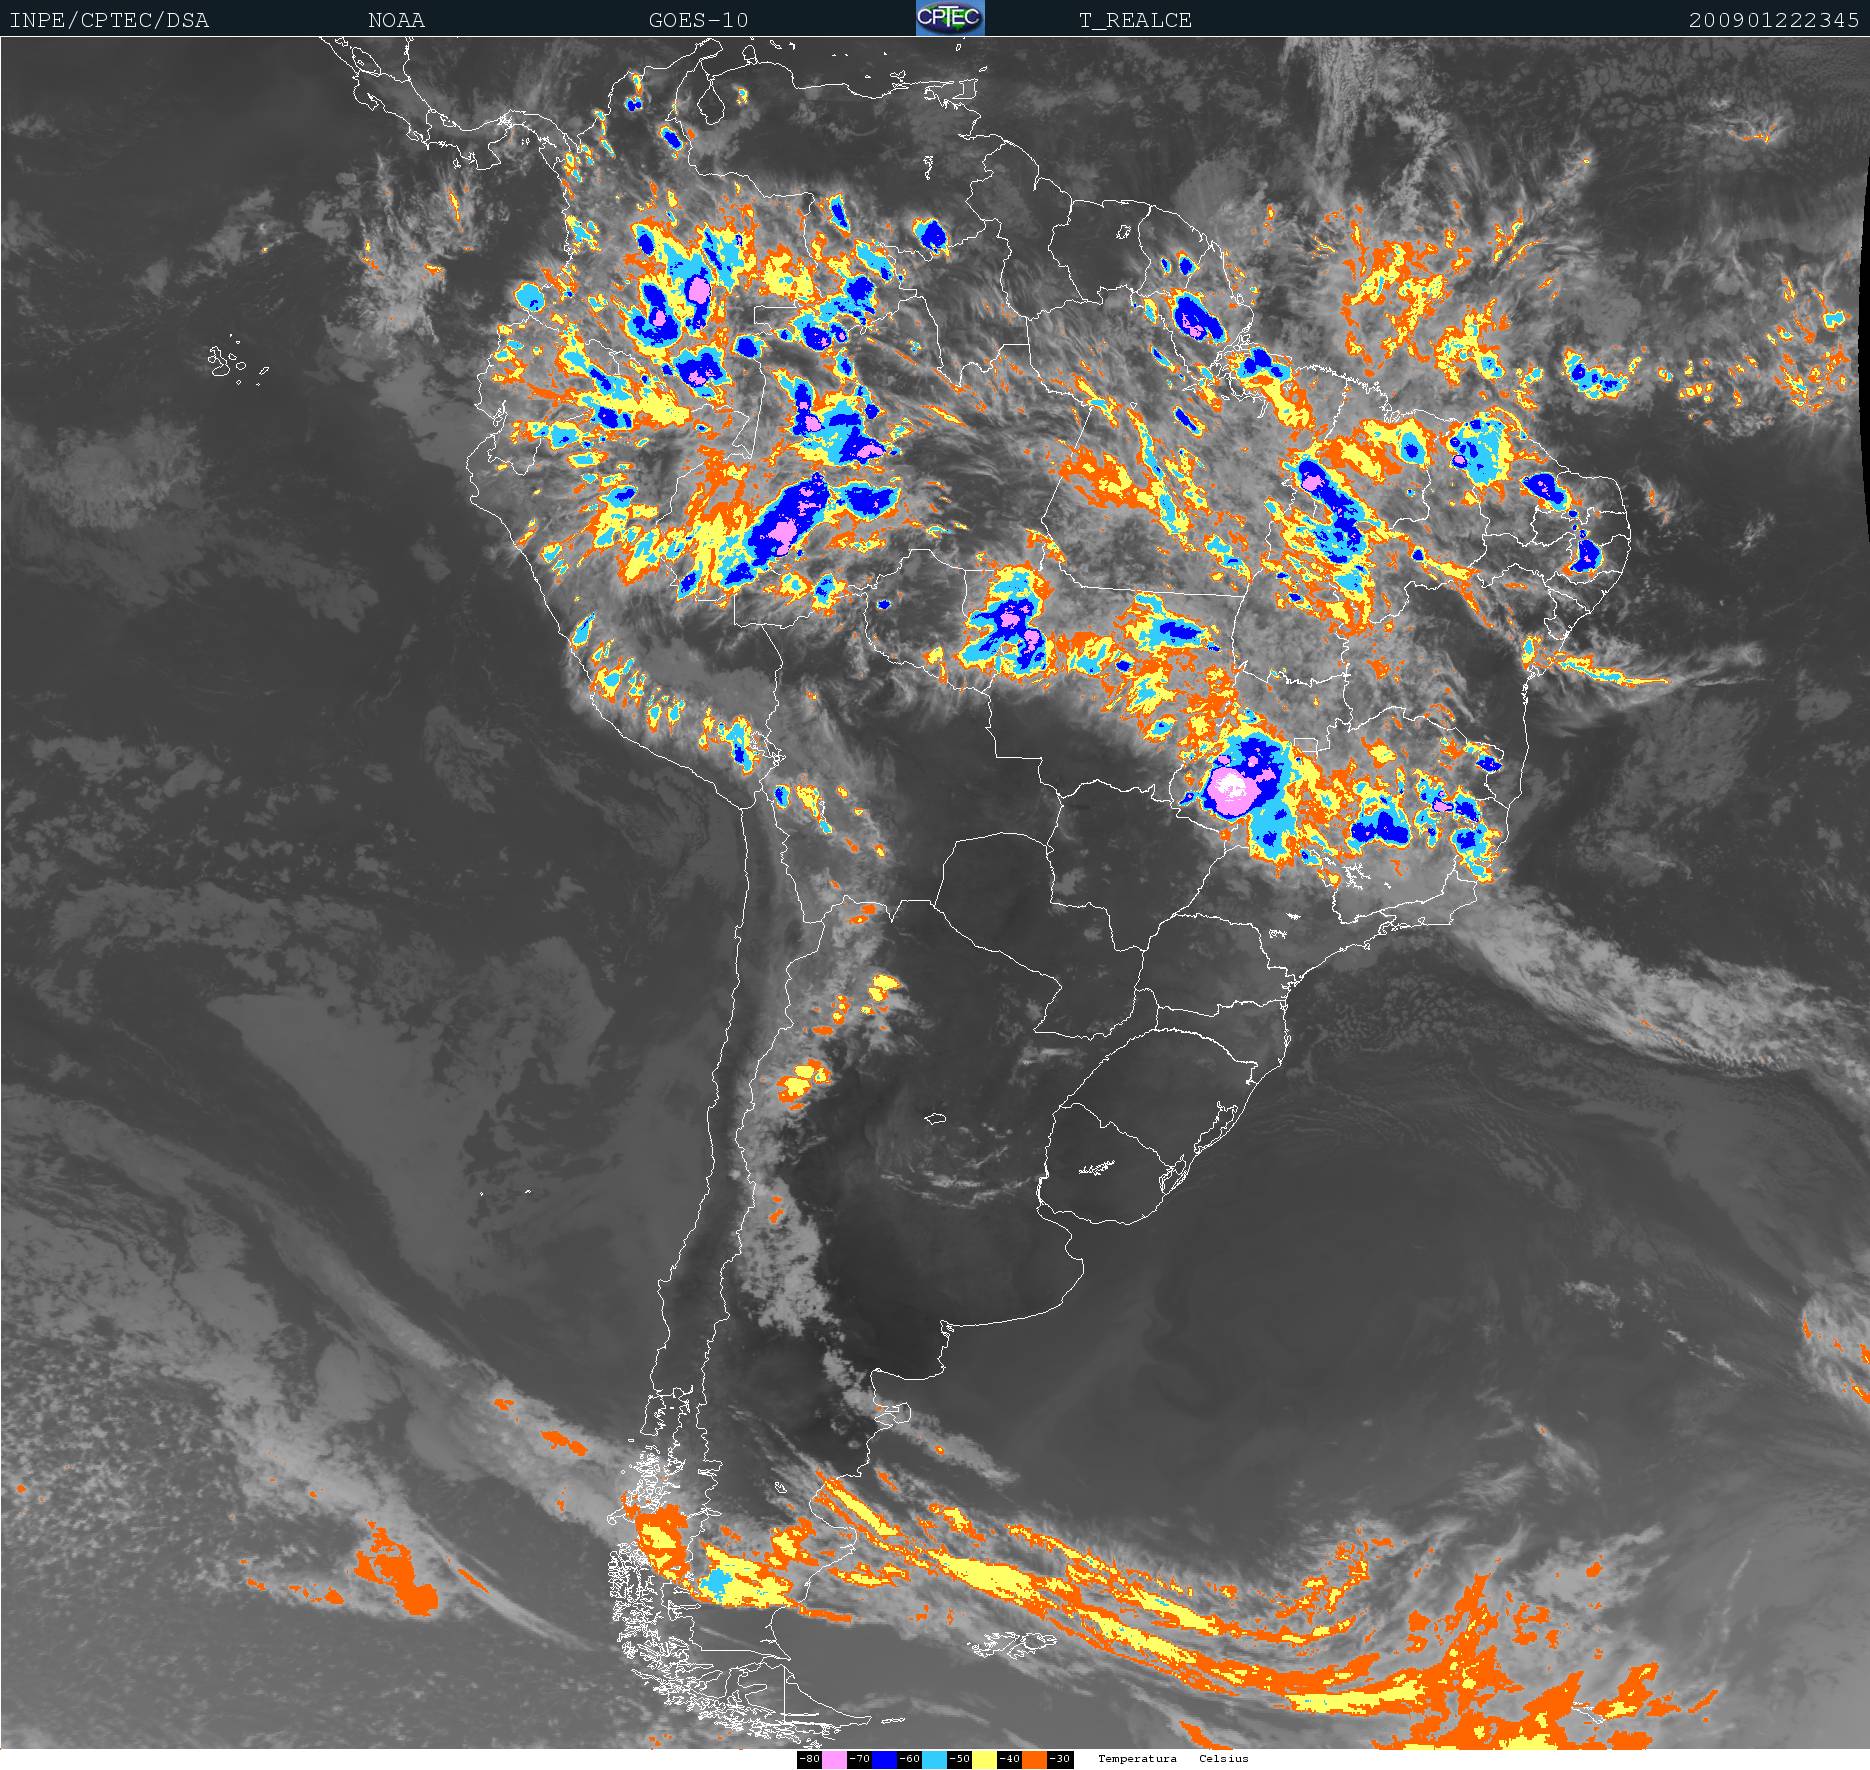The height and width of the screenshot is (1770, 1870).
Task: Click the CPTEC logo in the header
Action: [x=949, y=18]
